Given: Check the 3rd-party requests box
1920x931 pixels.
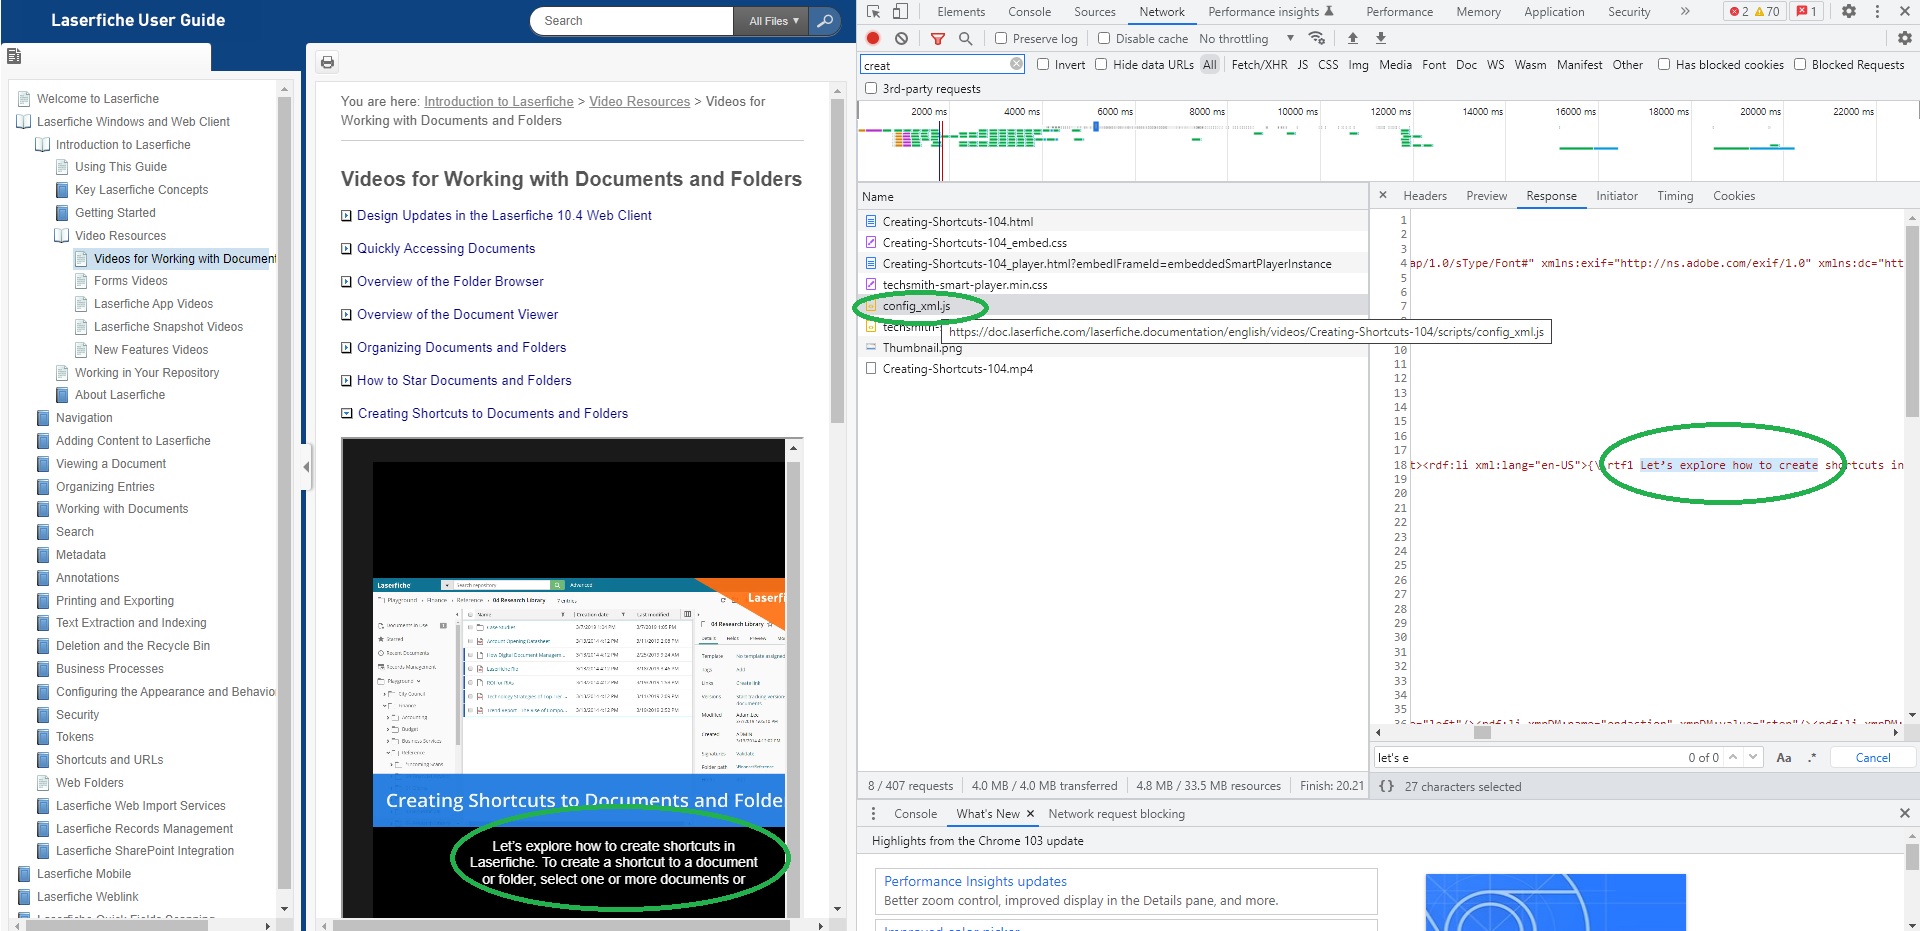Looking at the screenshot, I should 871,88.
